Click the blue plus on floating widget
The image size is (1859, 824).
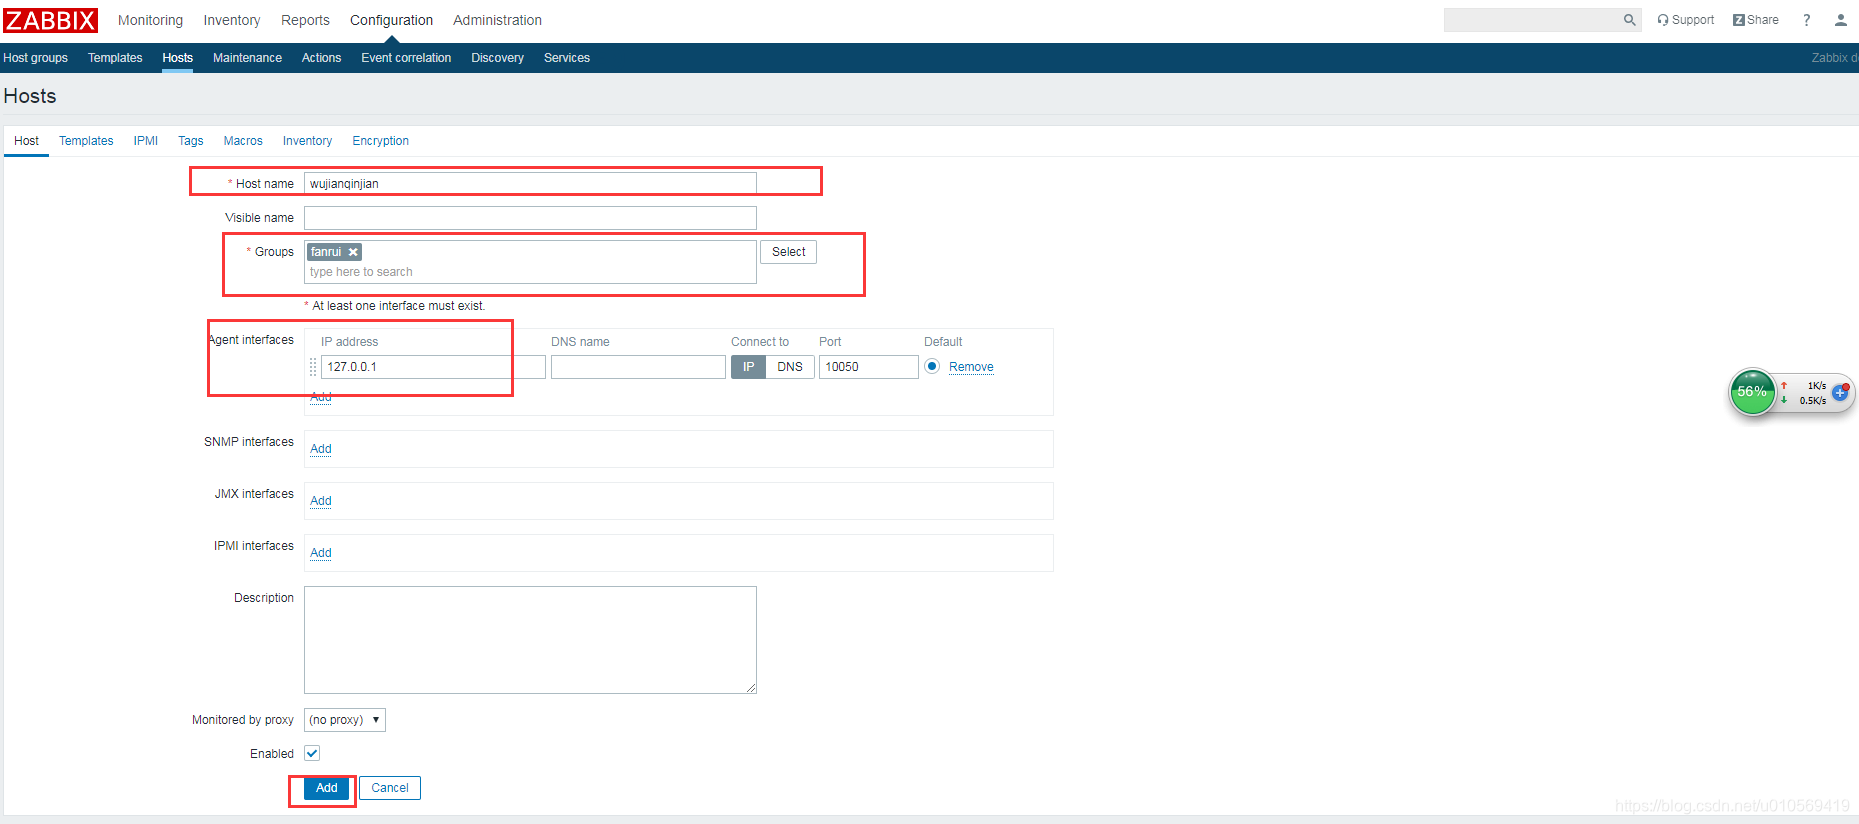tap(1839, 393)
